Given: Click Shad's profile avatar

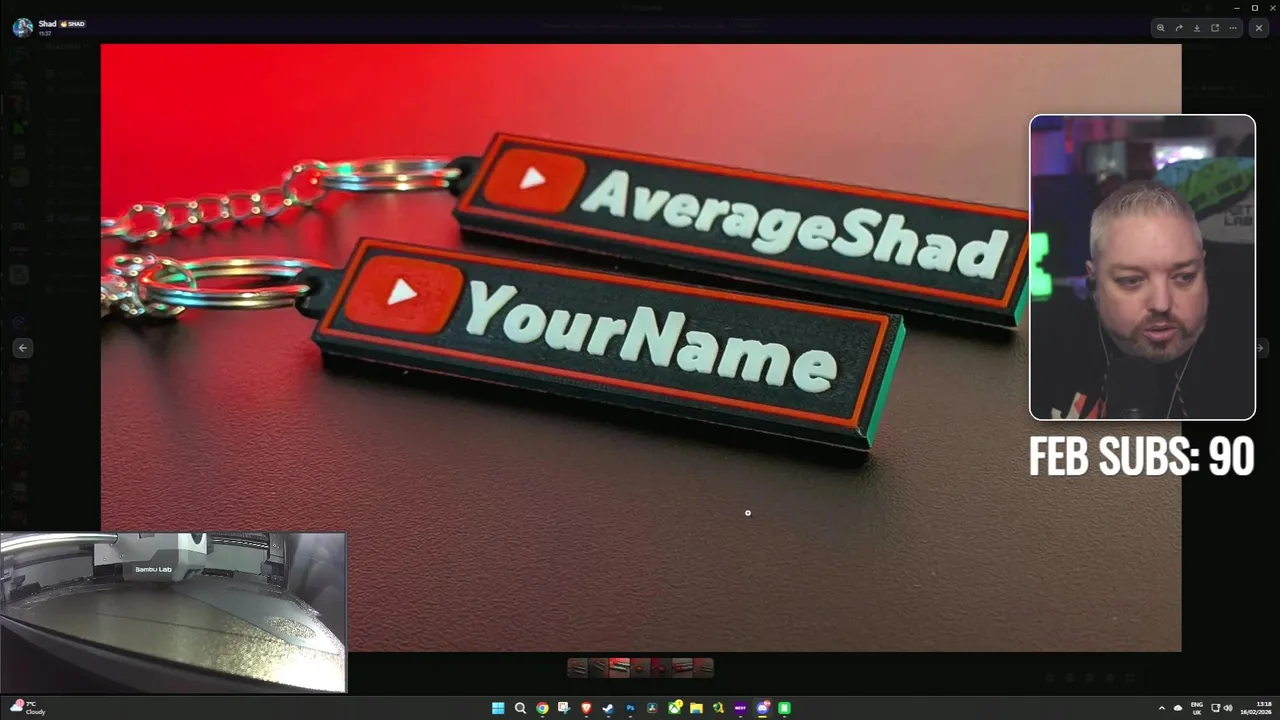Looking at the screenshot, I should 22,27.
